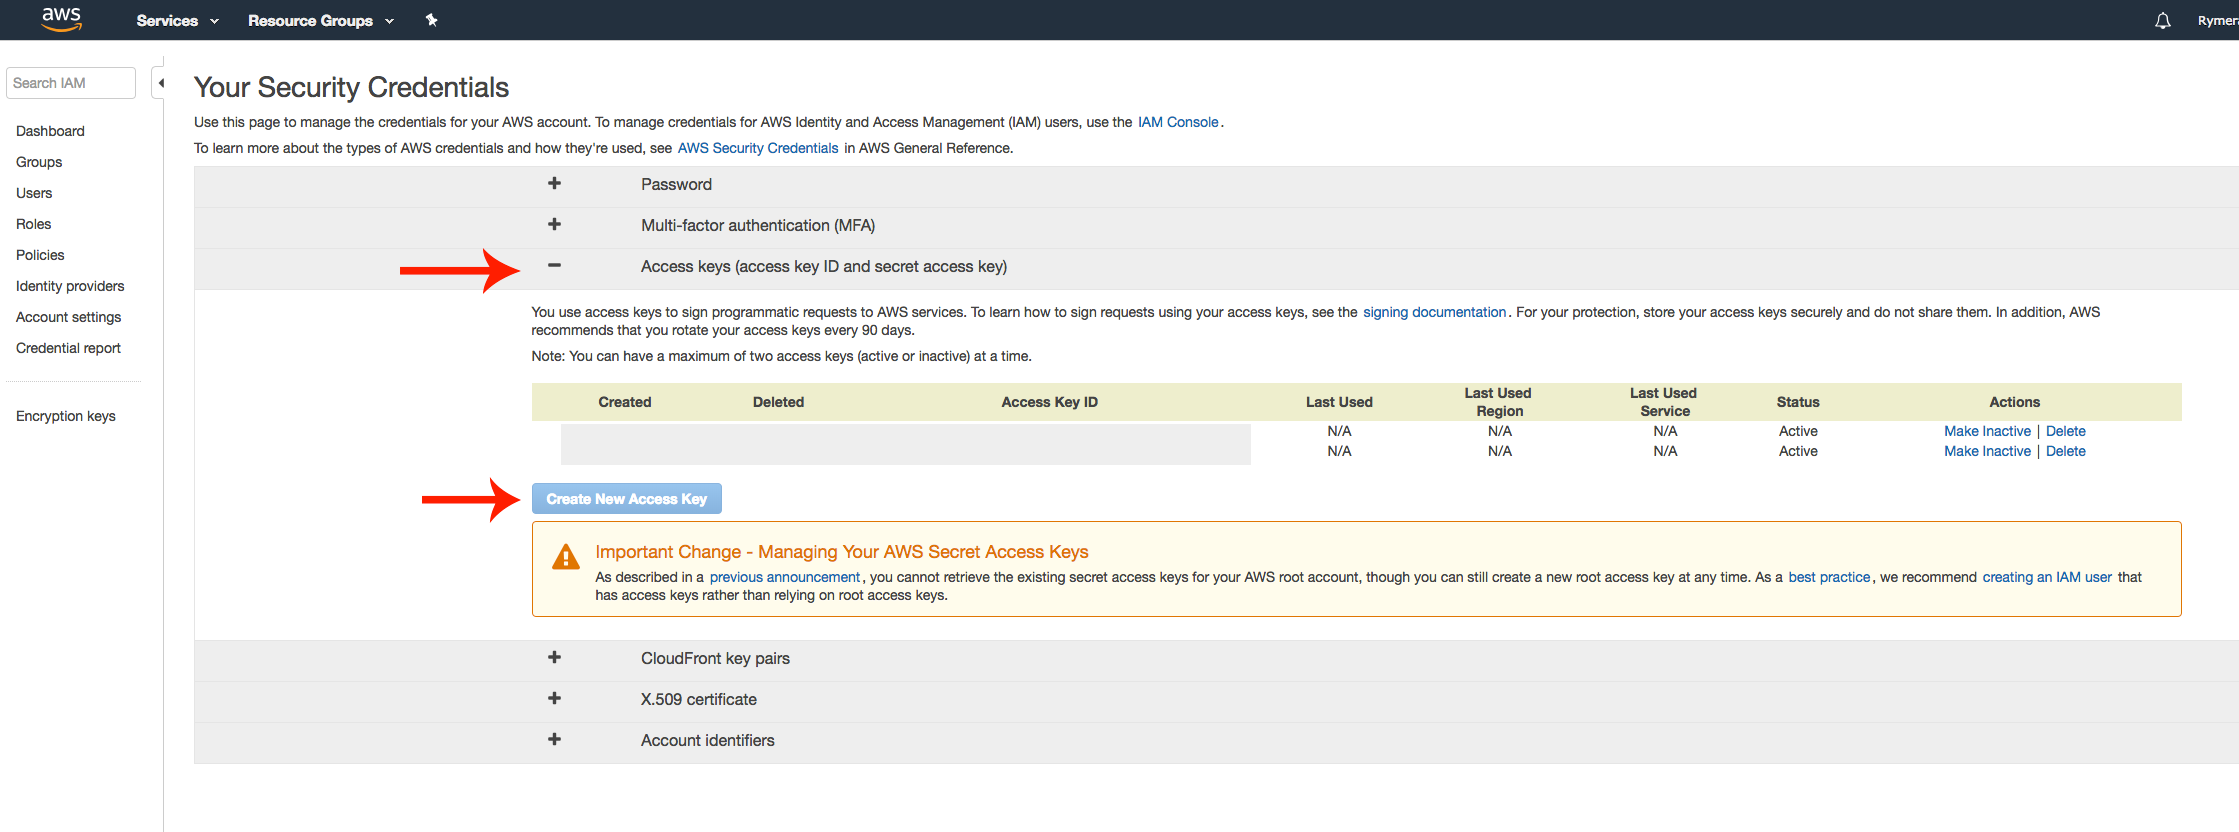2239x832 pixels.
Task: Click the Last Used Region column header
Action: pyautogui.click(x=1499, y=402)
